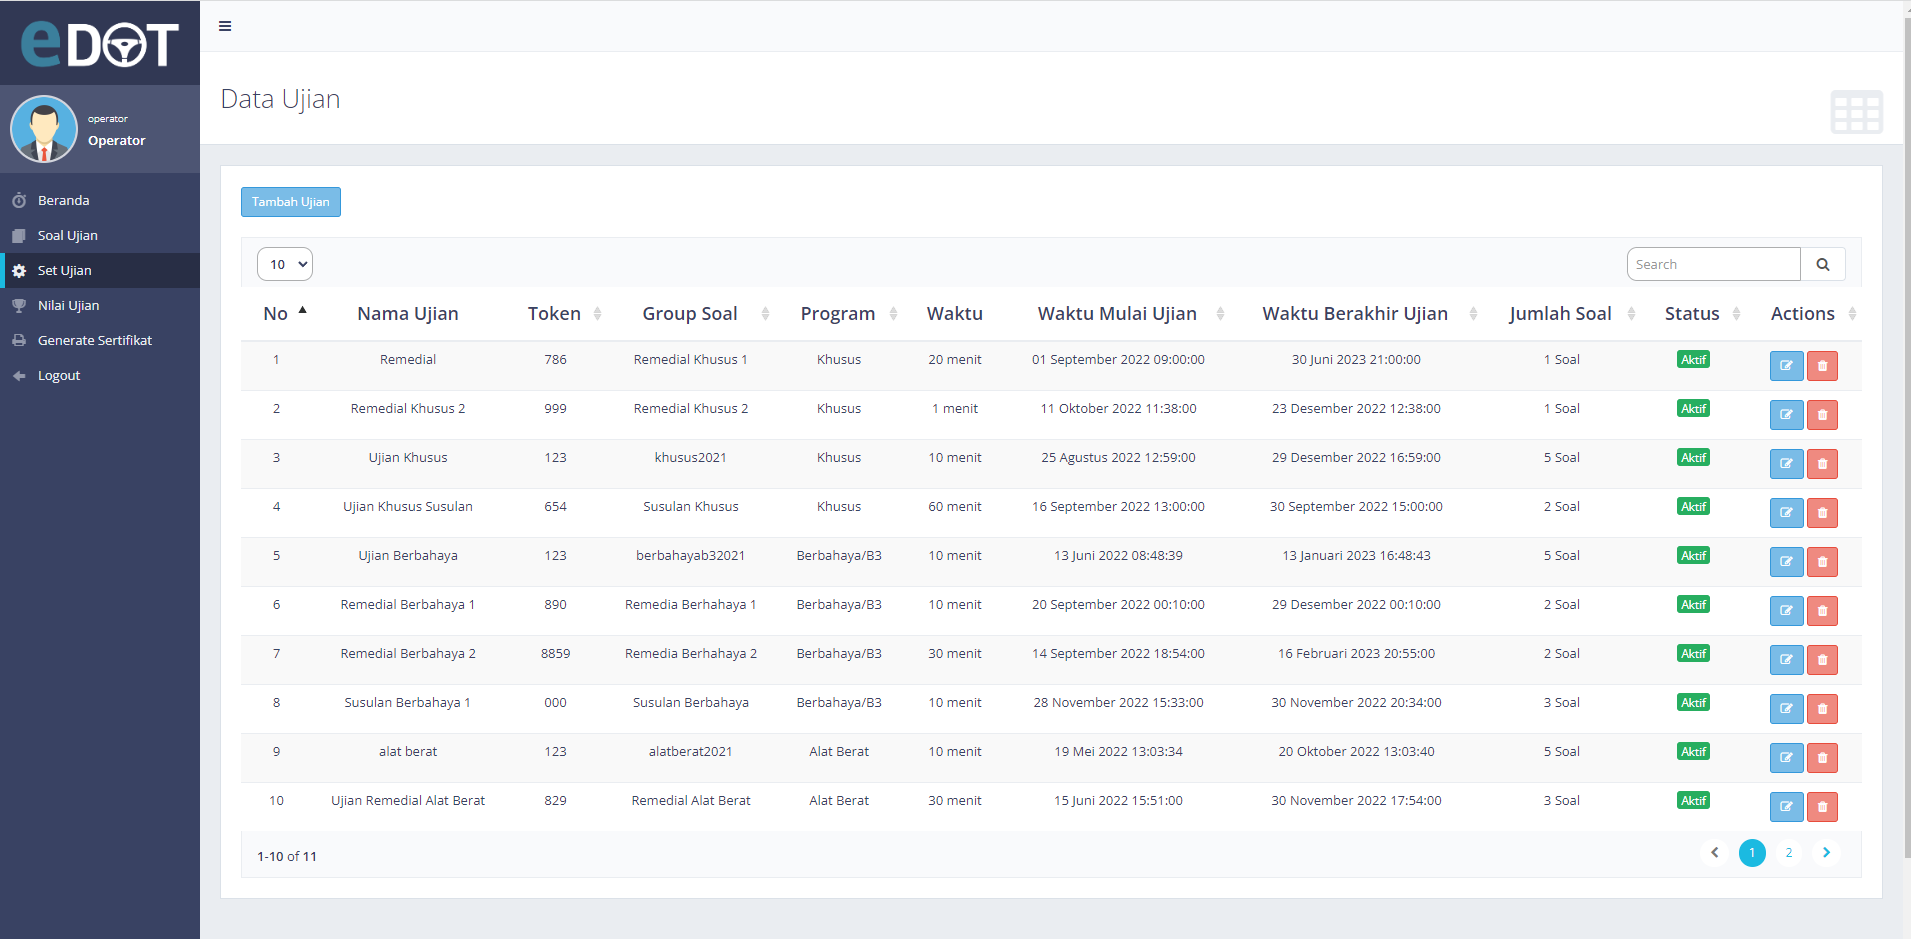Open the rows-per-page dropdown showing 10
Screen dimensions: 1911x939
coord(285,264)
